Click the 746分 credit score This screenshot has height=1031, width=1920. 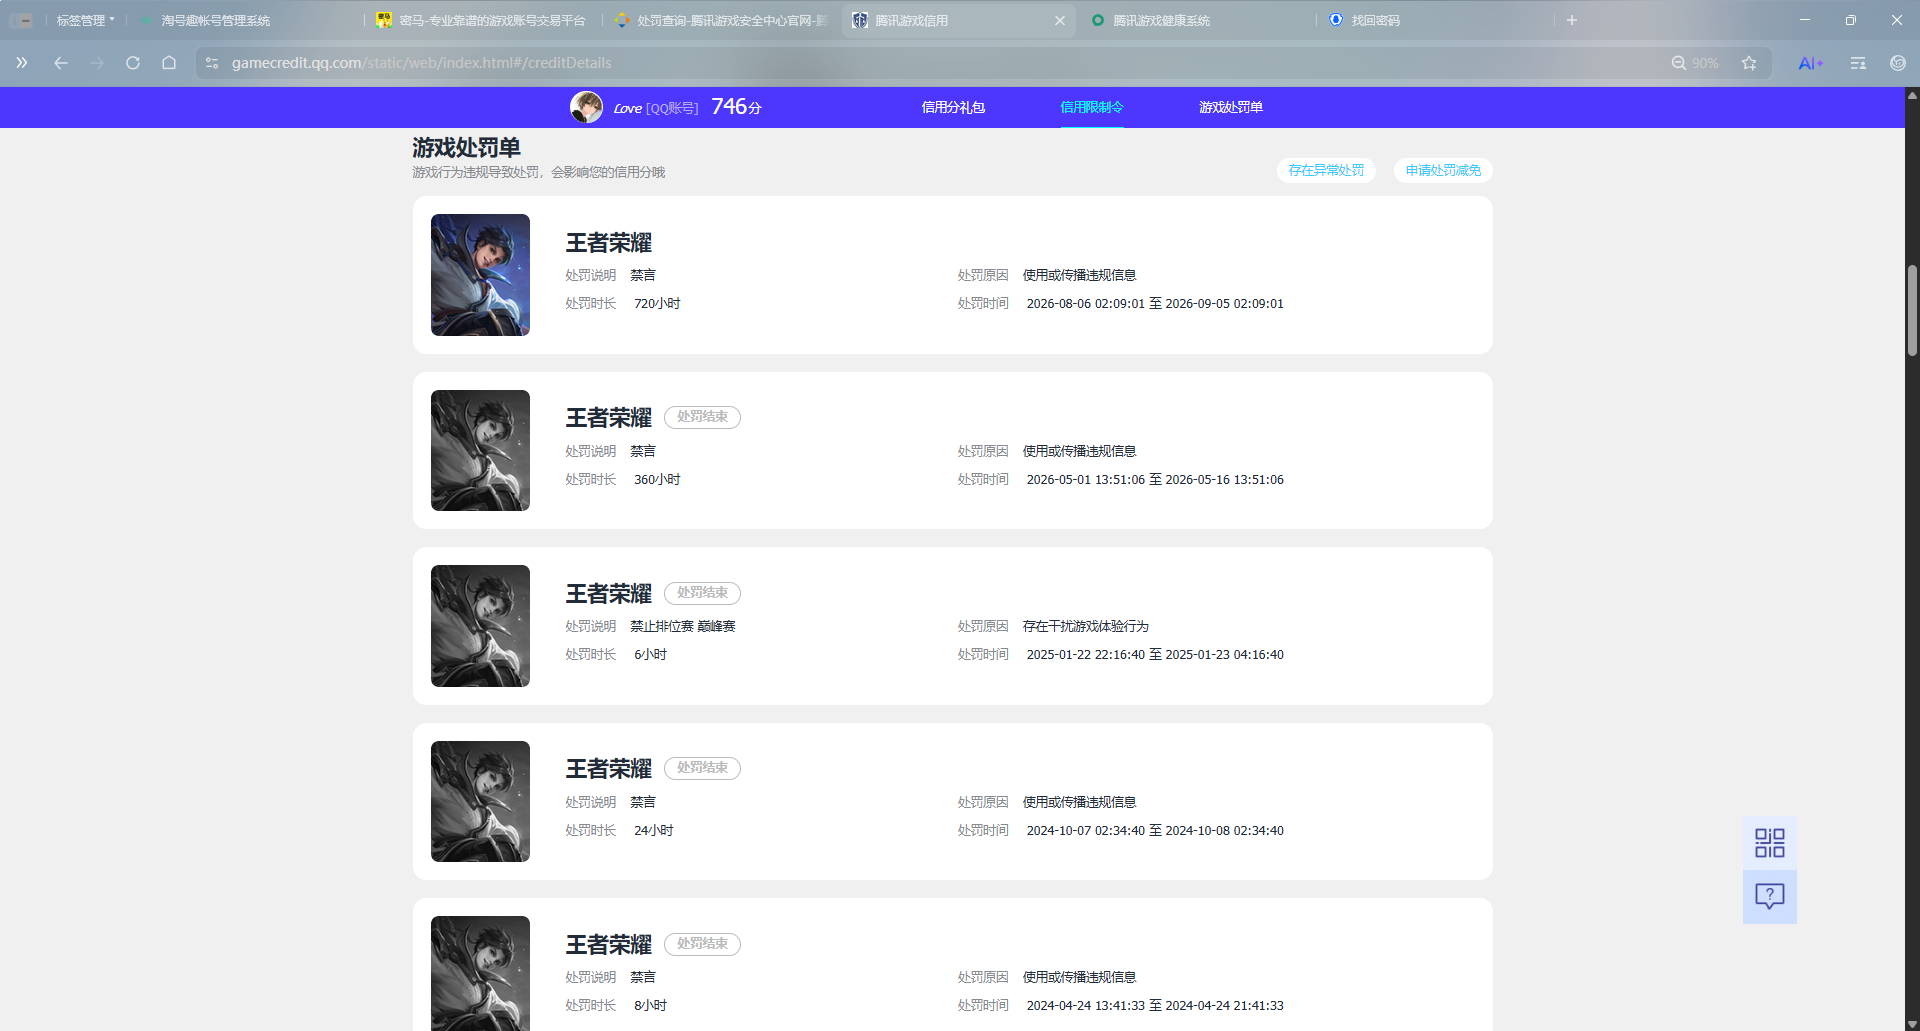coord(736,107)
